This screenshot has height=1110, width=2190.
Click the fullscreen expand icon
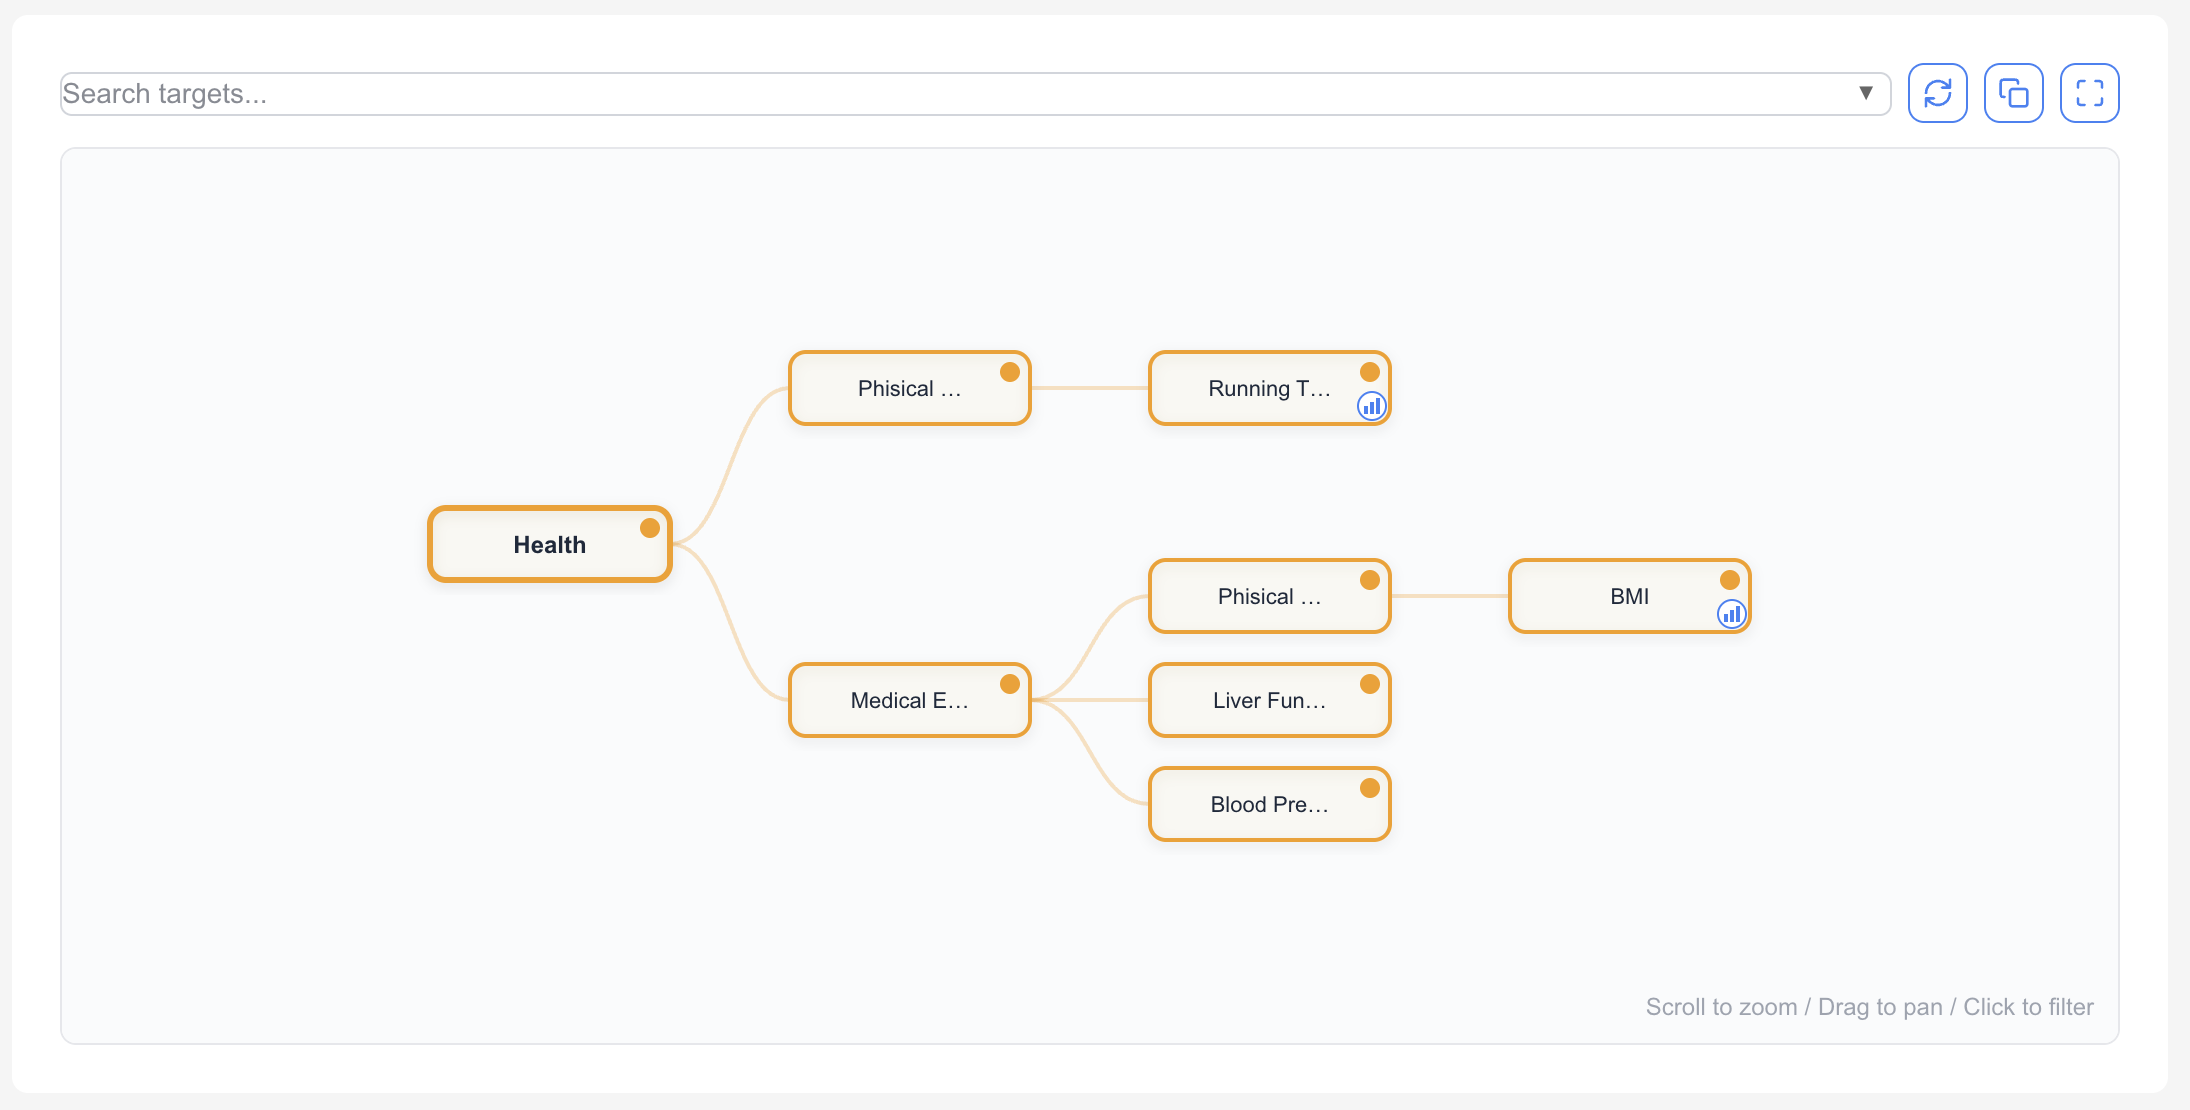pos(2089,93)
